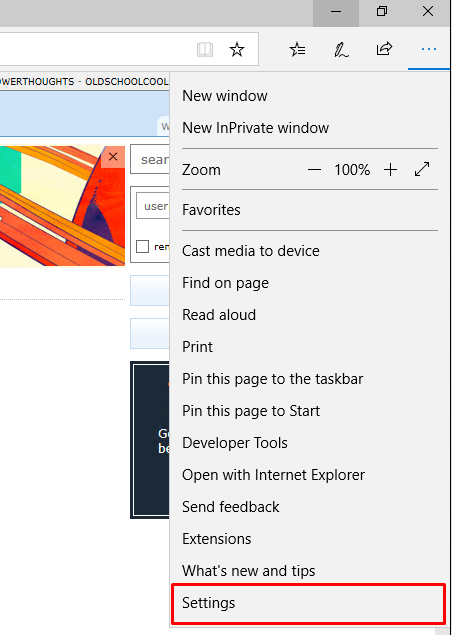The height and width of the screenshot is (635, 453).
Task: Zoom out with the minus button
Action: 314,170
